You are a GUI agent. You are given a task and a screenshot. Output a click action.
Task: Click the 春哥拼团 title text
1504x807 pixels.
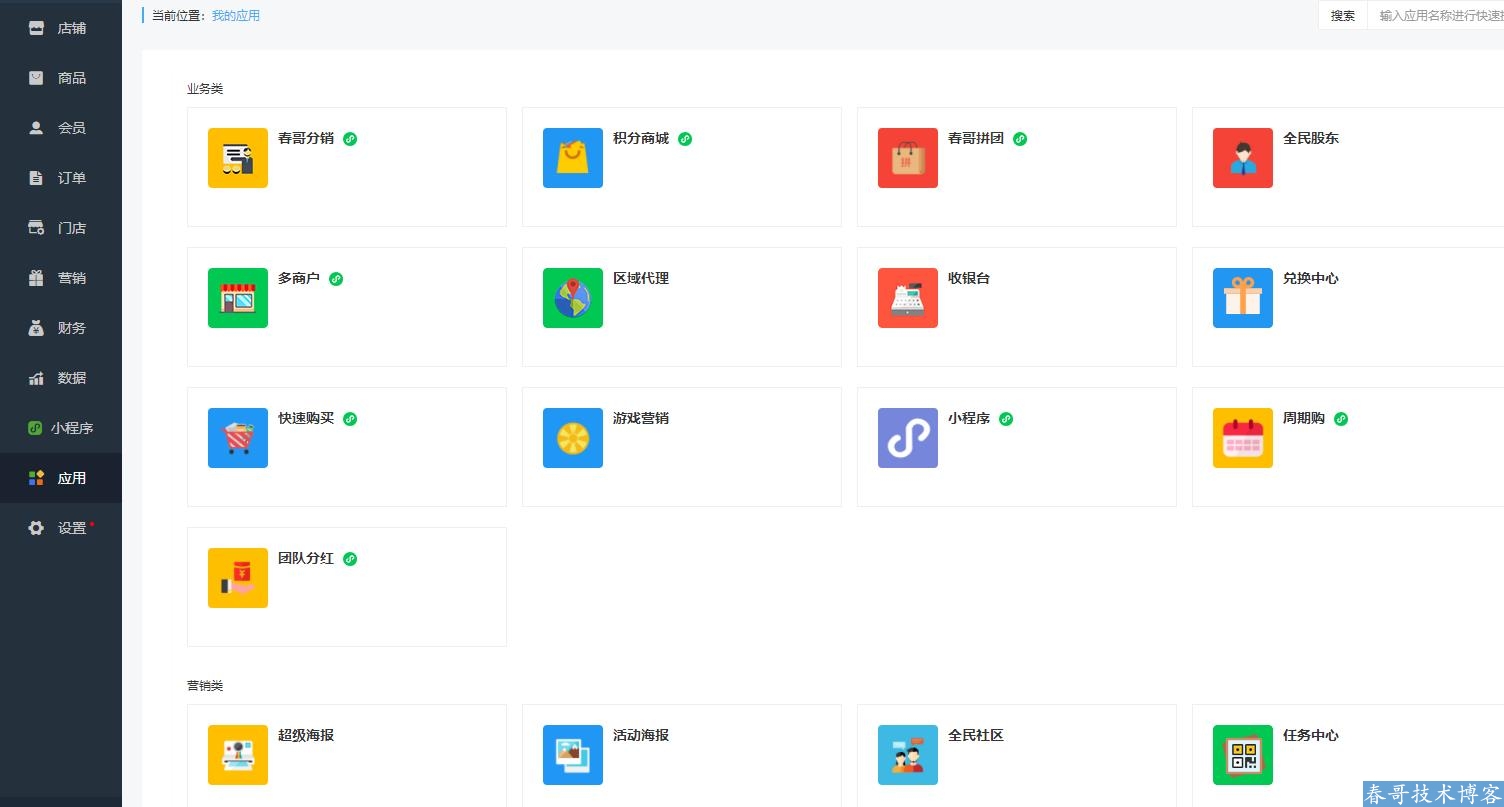point(976,138)
